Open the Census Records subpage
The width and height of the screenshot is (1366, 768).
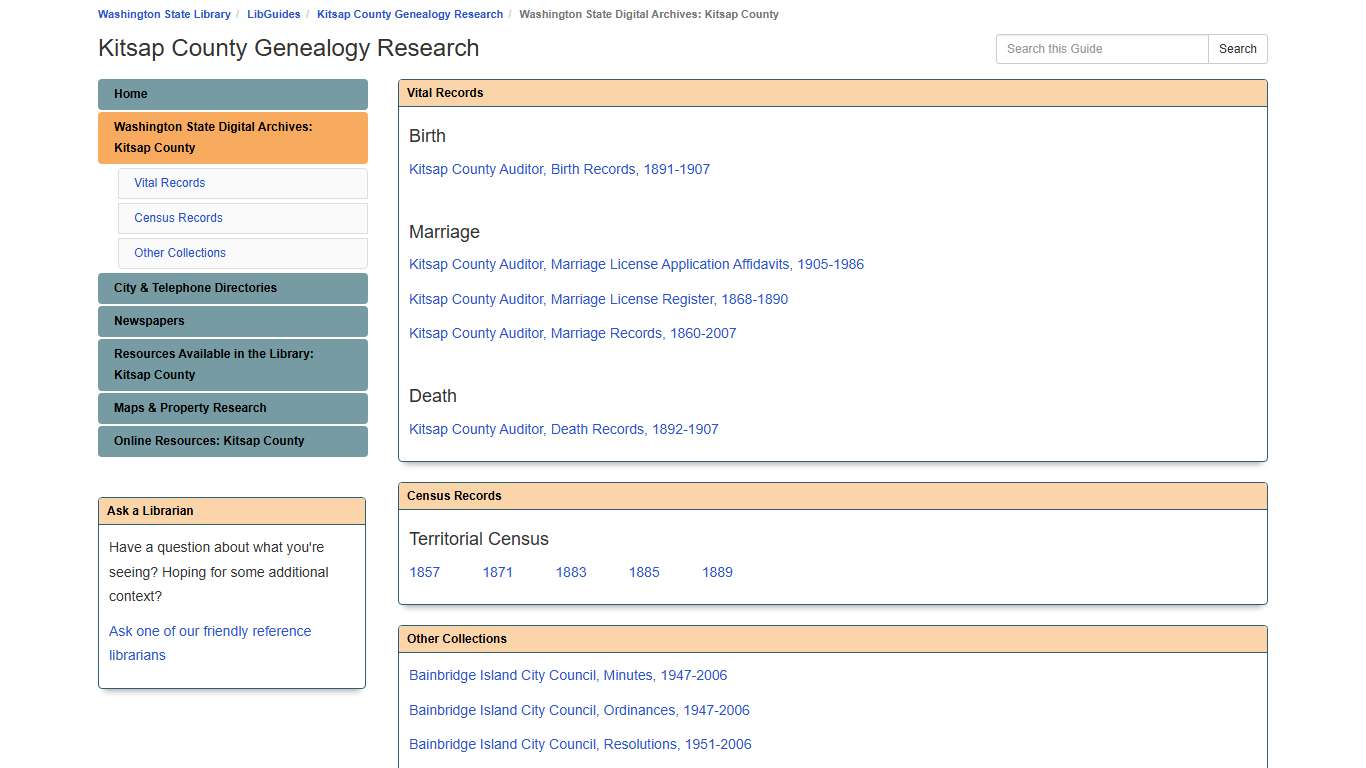tap(178, 218)
